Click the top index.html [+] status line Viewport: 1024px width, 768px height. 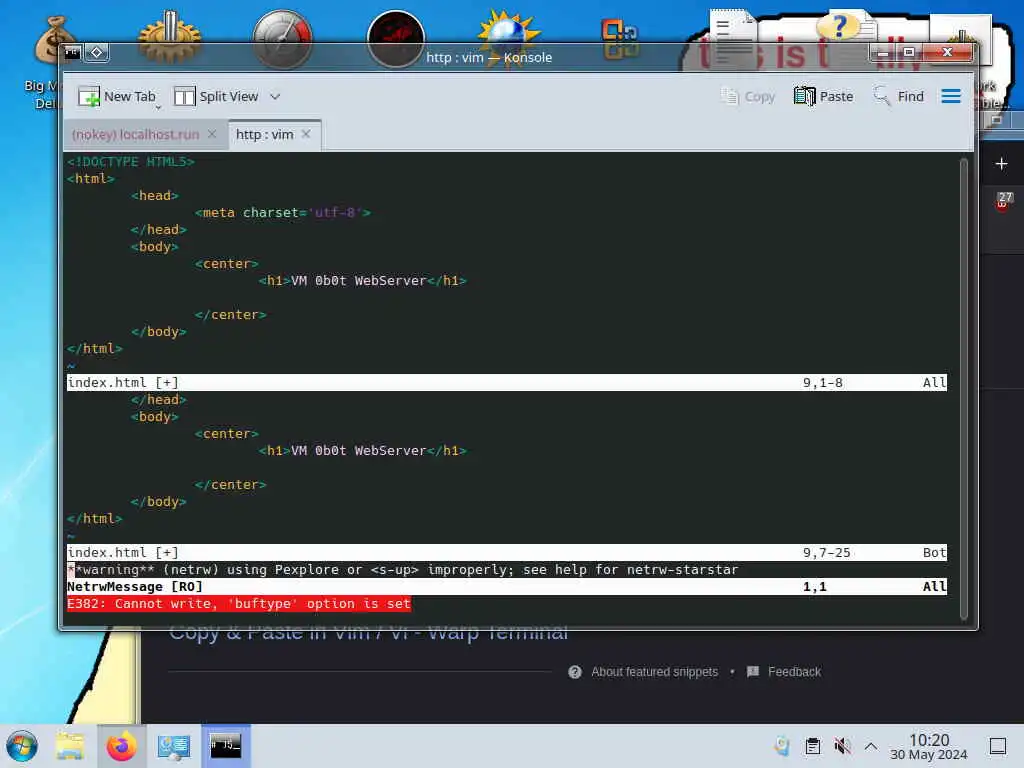coord(507,383)
